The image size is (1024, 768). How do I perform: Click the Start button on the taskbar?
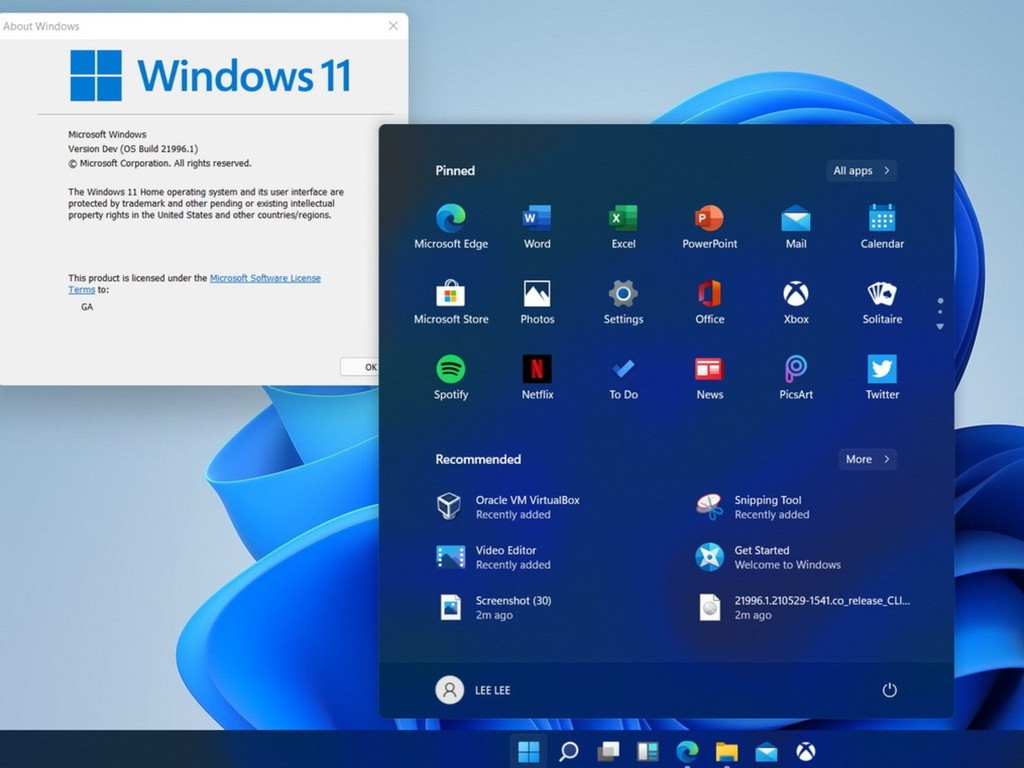point(528,751)
